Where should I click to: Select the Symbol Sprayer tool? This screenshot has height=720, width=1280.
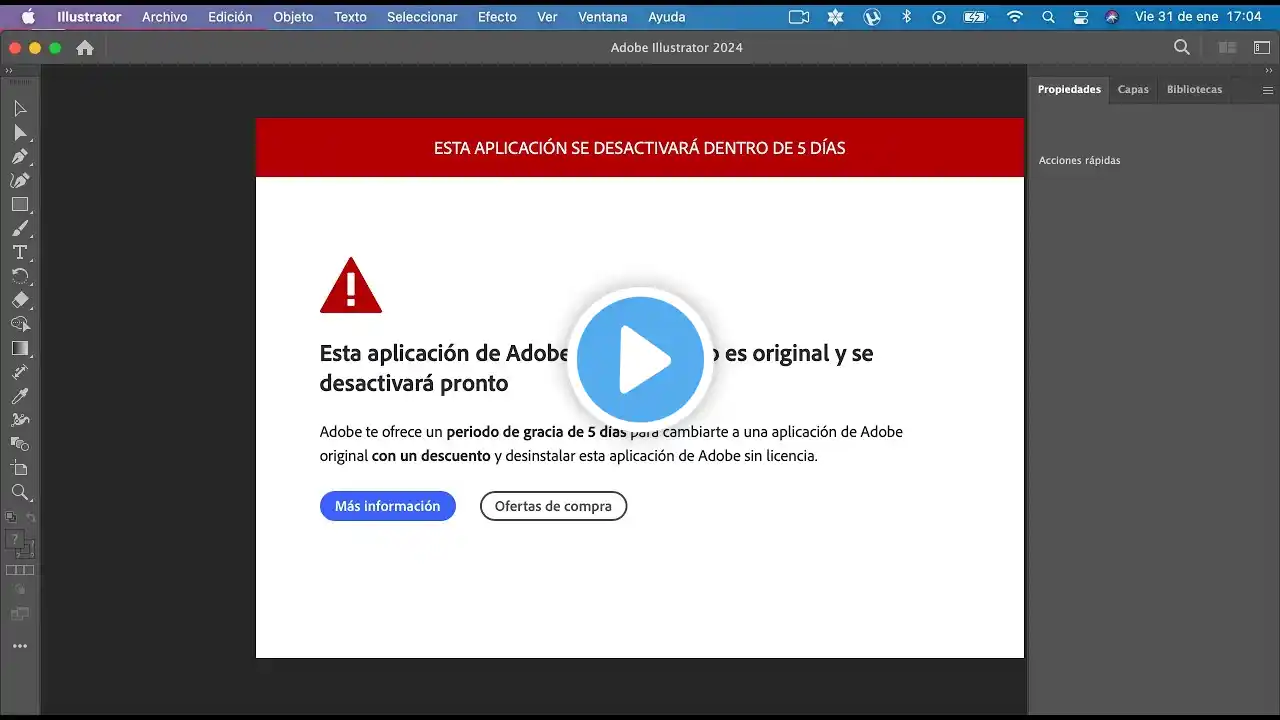click(x=20, y=420)
